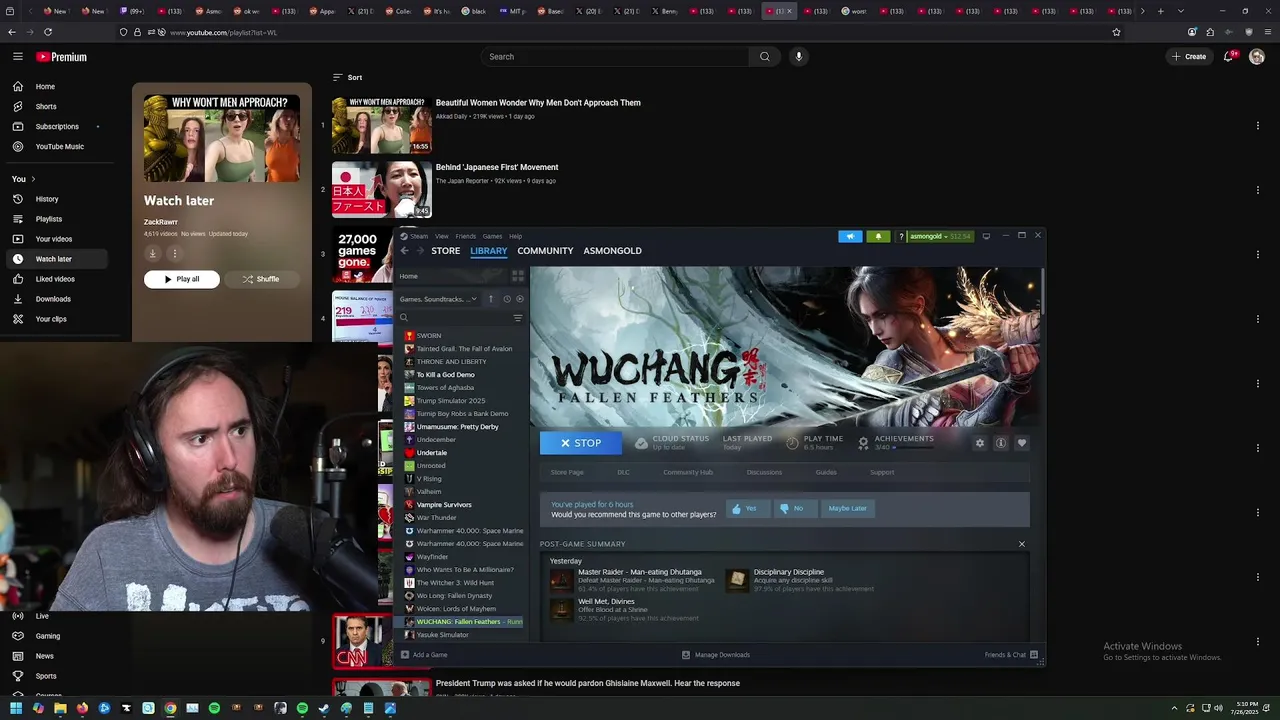Click the Steam announcements megaphone icon
This screenshot has width=1280, height=720.
[x=850, y=236]
